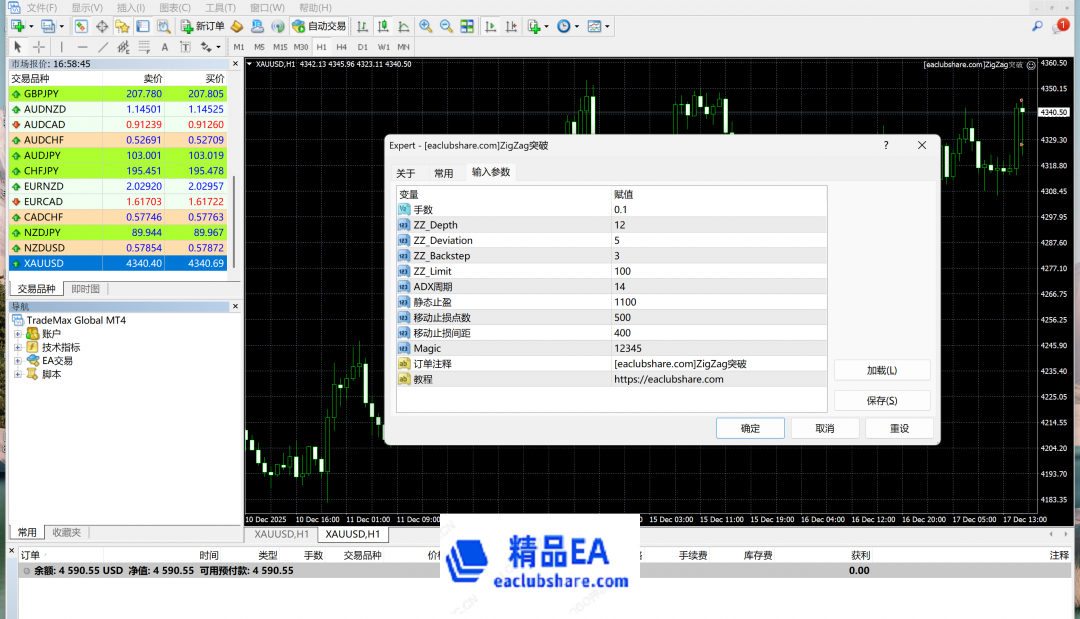Switch chart timeframe to M15
Image resolution: width=1080 pixels, height=619 pixels.
[280, 47]
